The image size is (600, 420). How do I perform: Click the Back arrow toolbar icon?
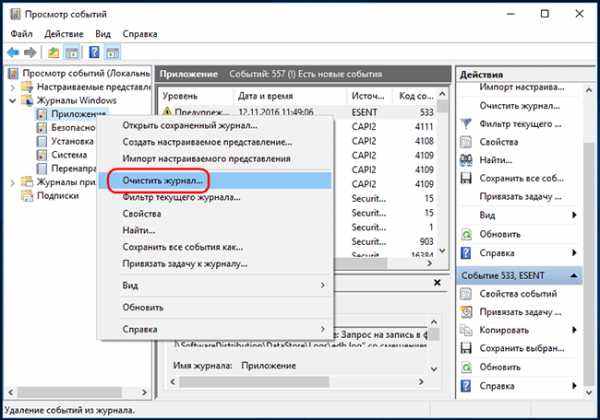(12, 52)
